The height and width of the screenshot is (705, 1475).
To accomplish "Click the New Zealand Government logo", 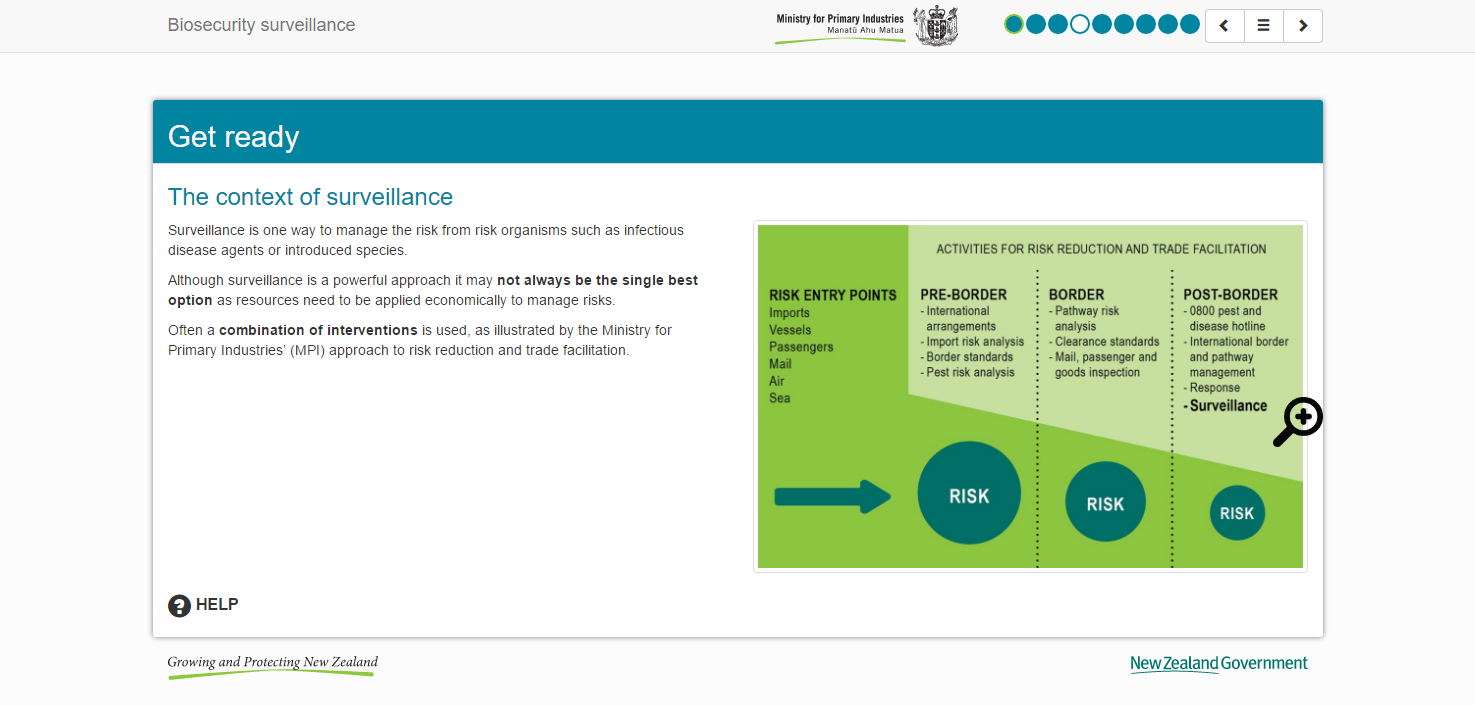I will point(1218,664).
